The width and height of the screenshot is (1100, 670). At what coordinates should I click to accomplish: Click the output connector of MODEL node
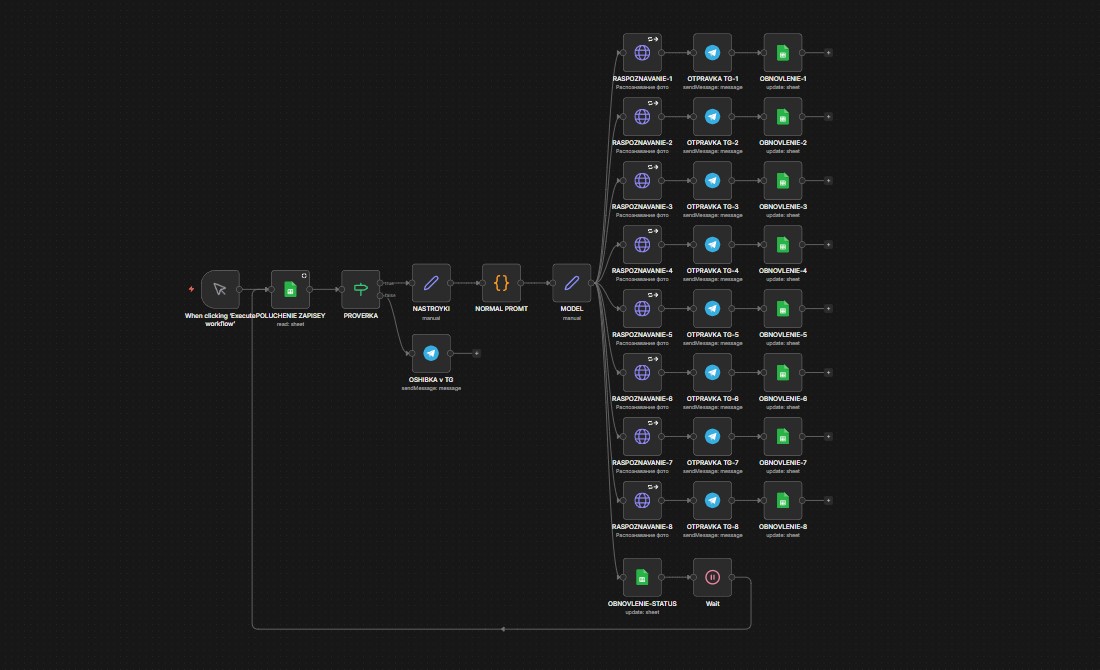pyautogui.click(x=593, y=283)
